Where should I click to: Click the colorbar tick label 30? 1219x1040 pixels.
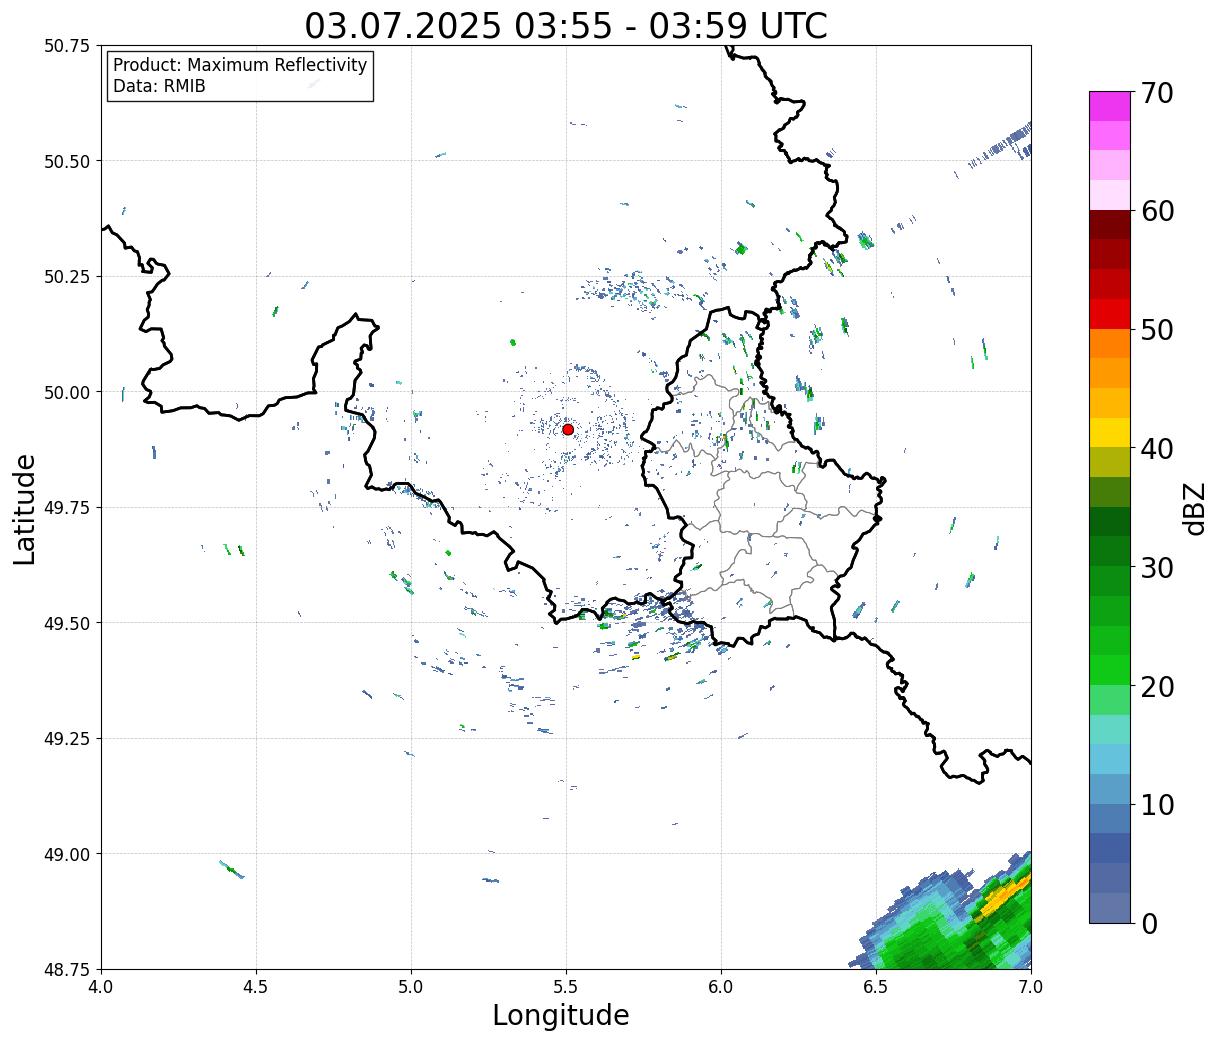(x=1156, y=567)
